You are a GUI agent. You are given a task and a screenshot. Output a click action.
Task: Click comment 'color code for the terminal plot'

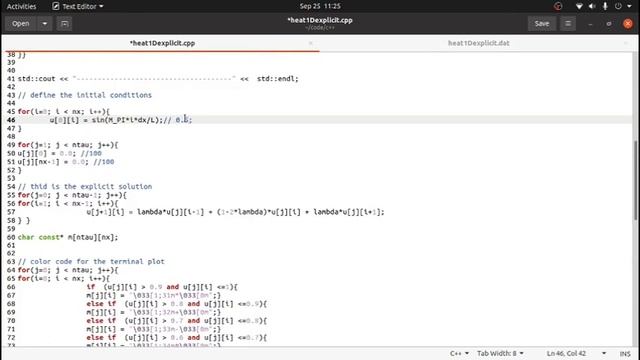tap(91, 262)
